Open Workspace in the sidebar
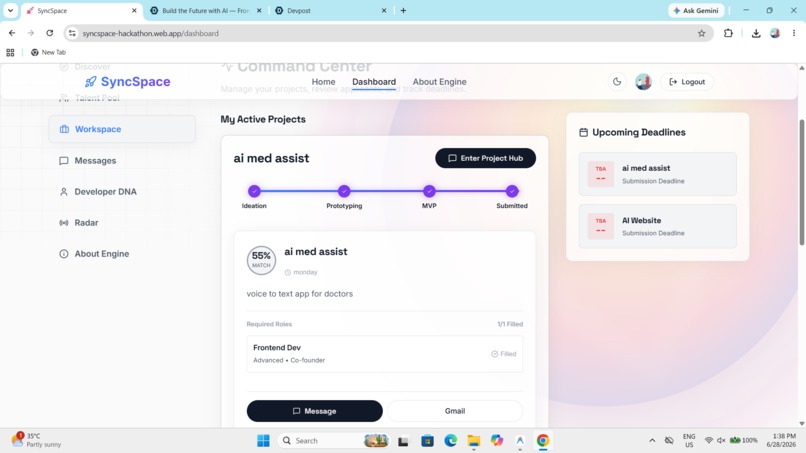 [x=122, y=129]
